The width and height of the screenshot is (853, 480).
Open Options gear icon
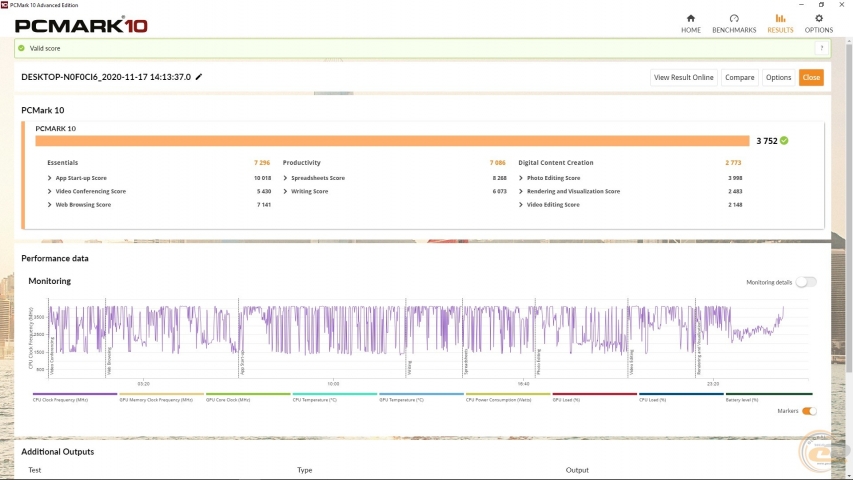pos(819,19)
